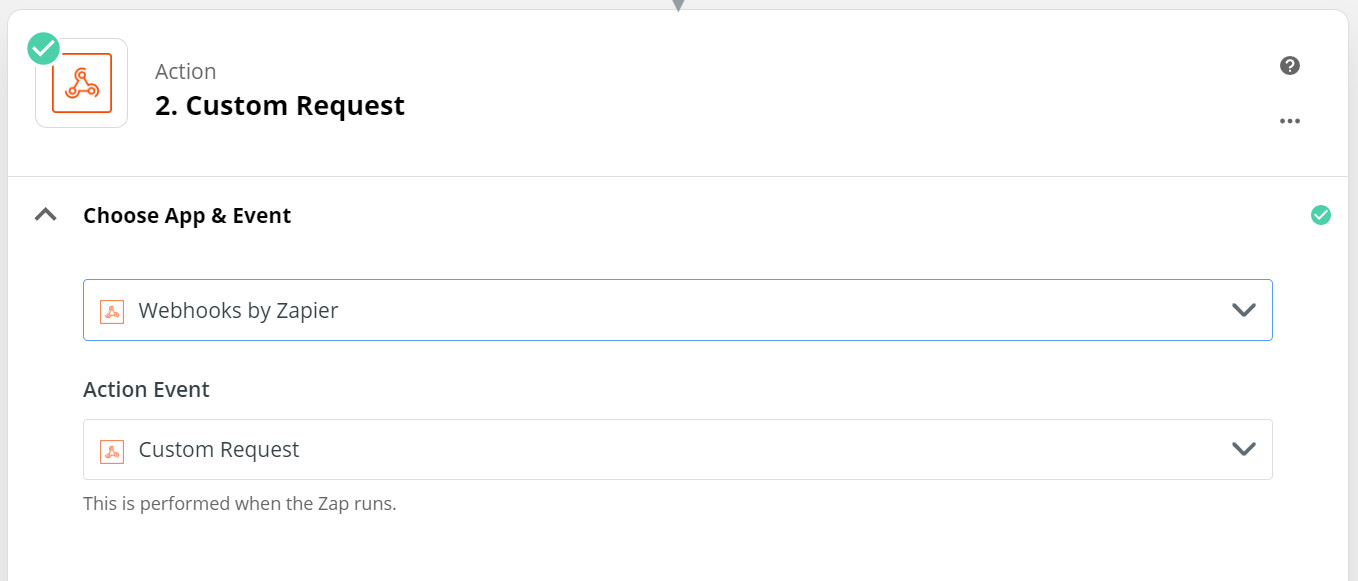This screenshot has width=1358, height=581.
Task: Click green checkmark badge on app icon
Action: (x=44, y=47)
